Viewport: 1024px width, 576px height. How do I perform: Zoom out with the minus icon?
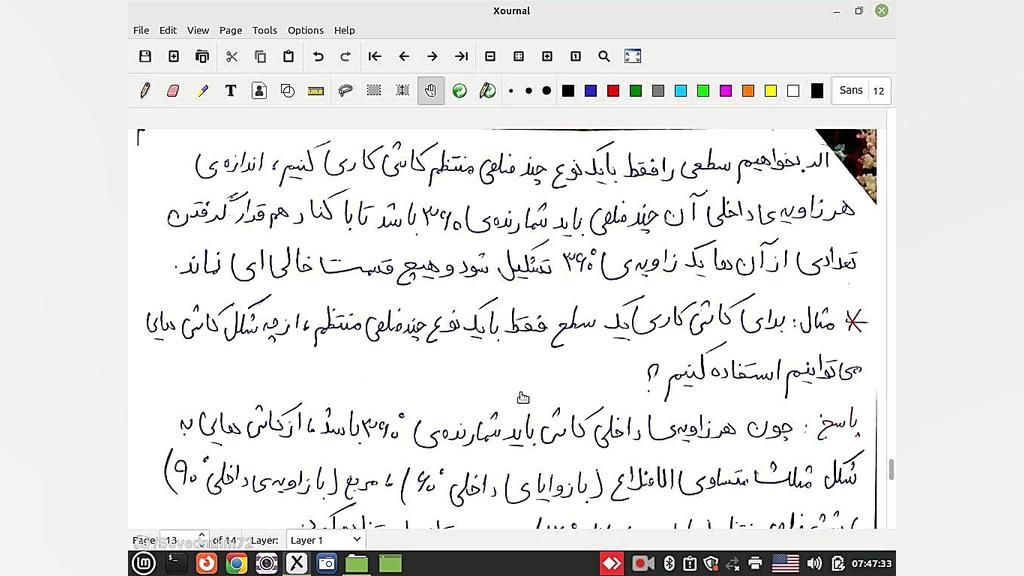490,56
